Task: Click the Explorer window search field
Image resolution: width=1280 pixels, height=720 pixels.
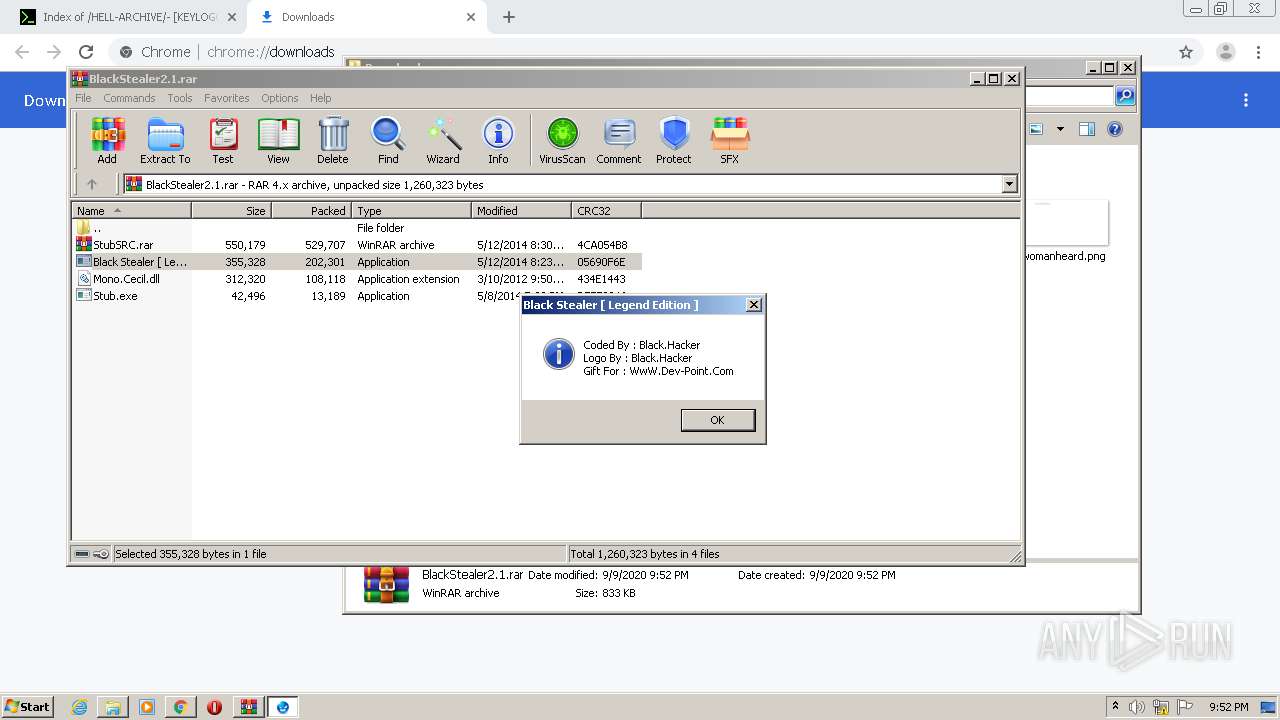Action: coord(1070,96)
